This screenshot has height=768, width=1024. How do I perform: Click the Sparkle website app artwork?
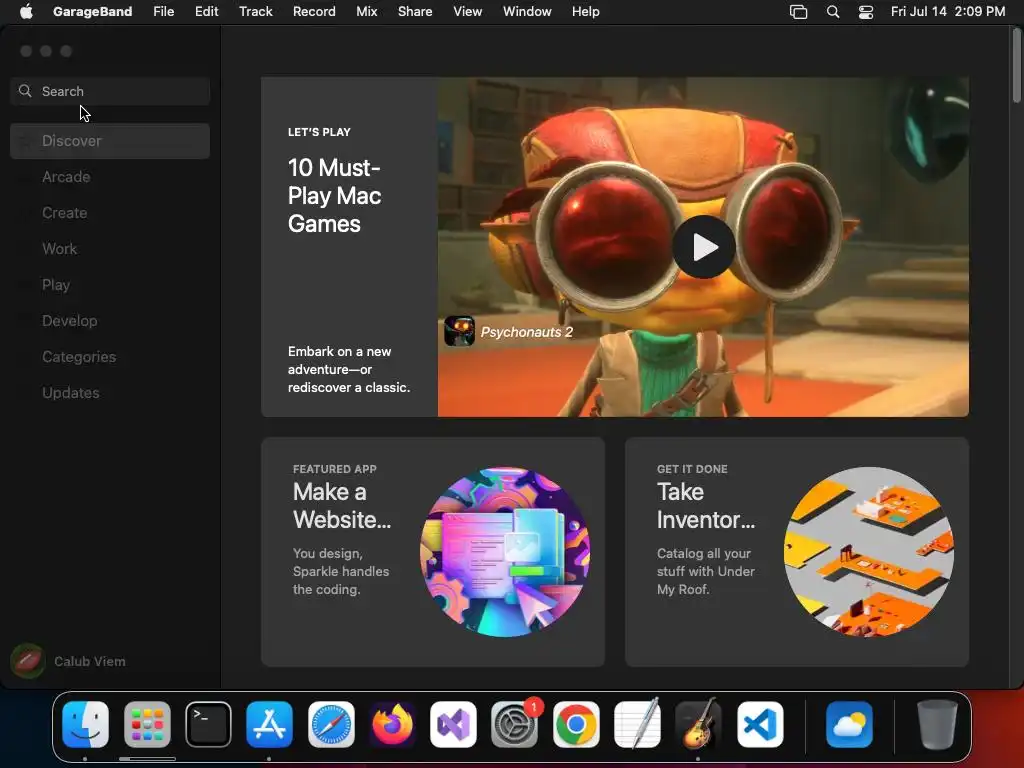[x=505, y=552]
